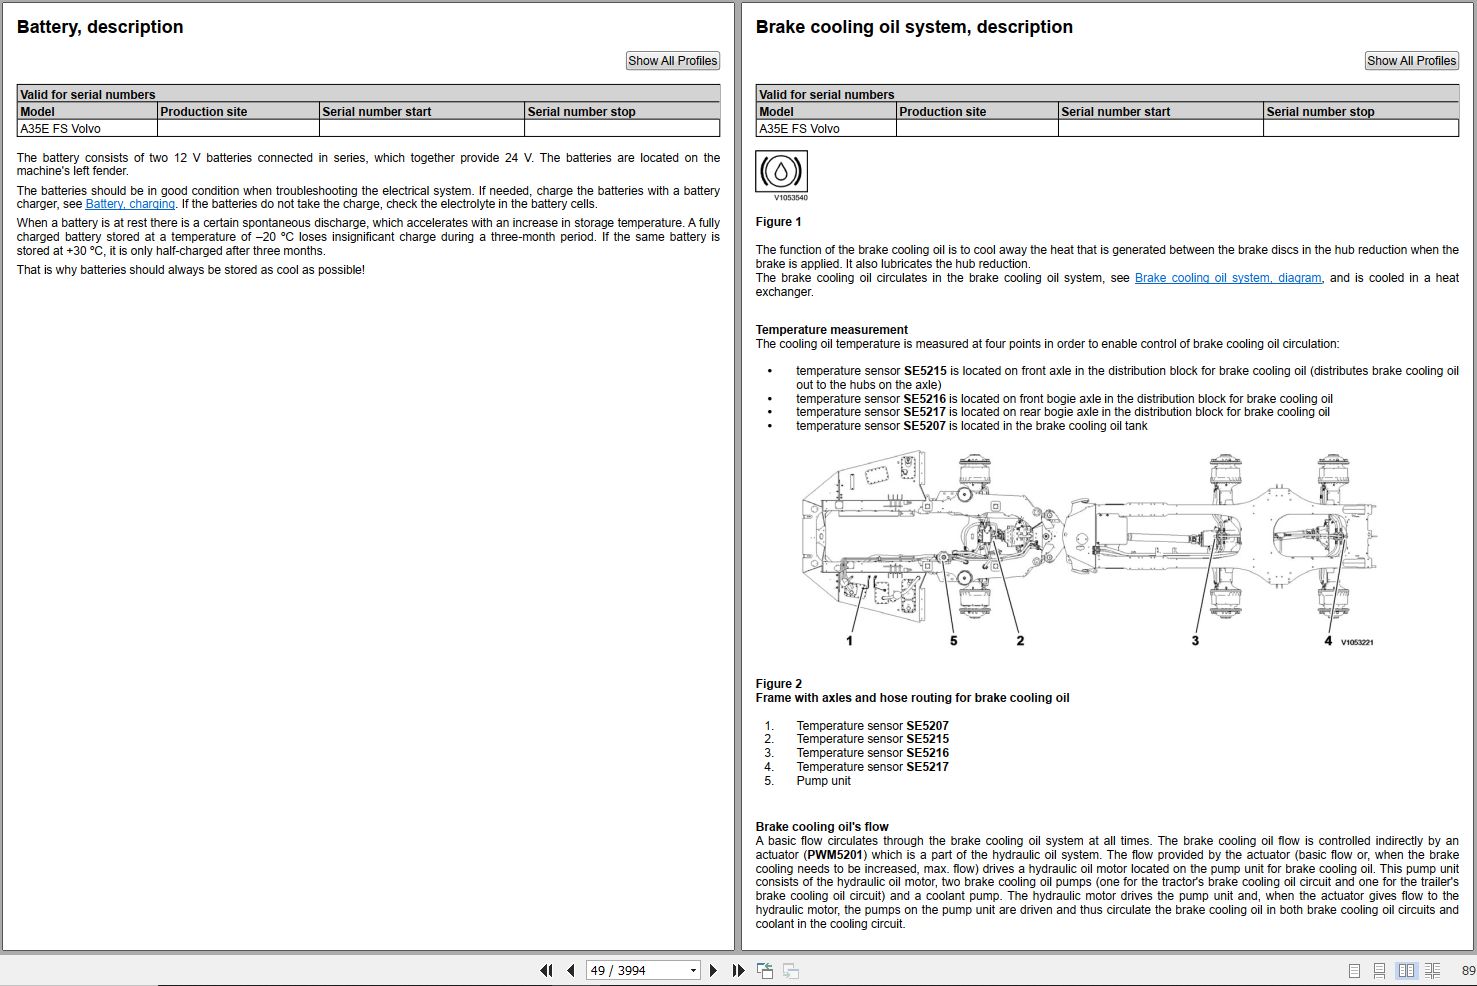Click diagram callout number 5

(954, 641)
